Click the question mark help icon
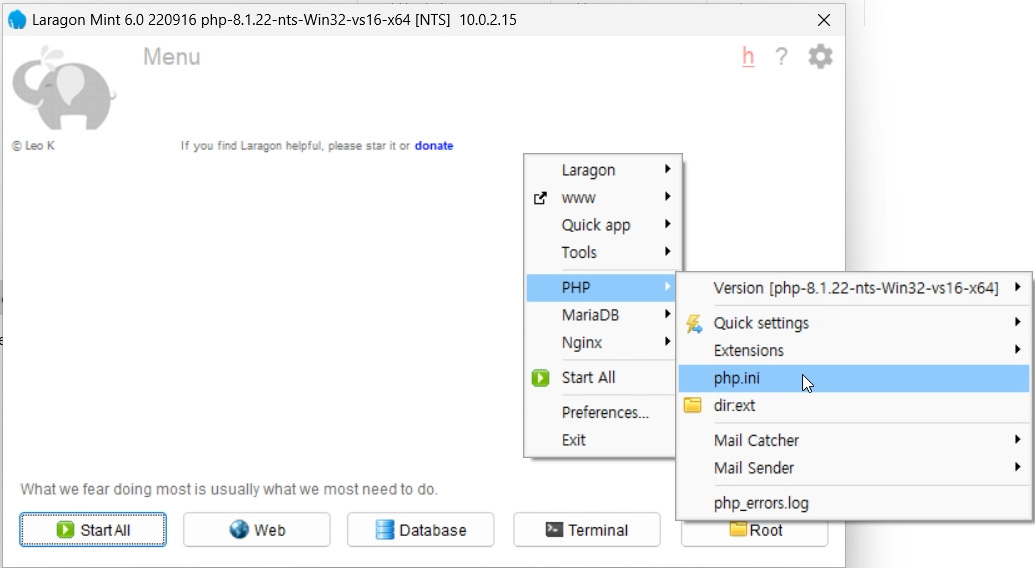 782,57
